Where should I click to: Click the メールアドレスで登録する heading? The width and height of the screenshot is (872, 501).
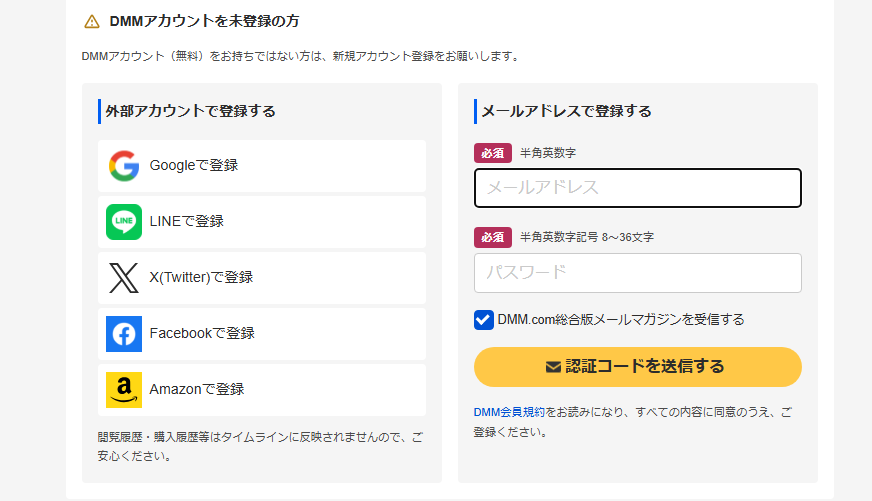coord(566,111)
